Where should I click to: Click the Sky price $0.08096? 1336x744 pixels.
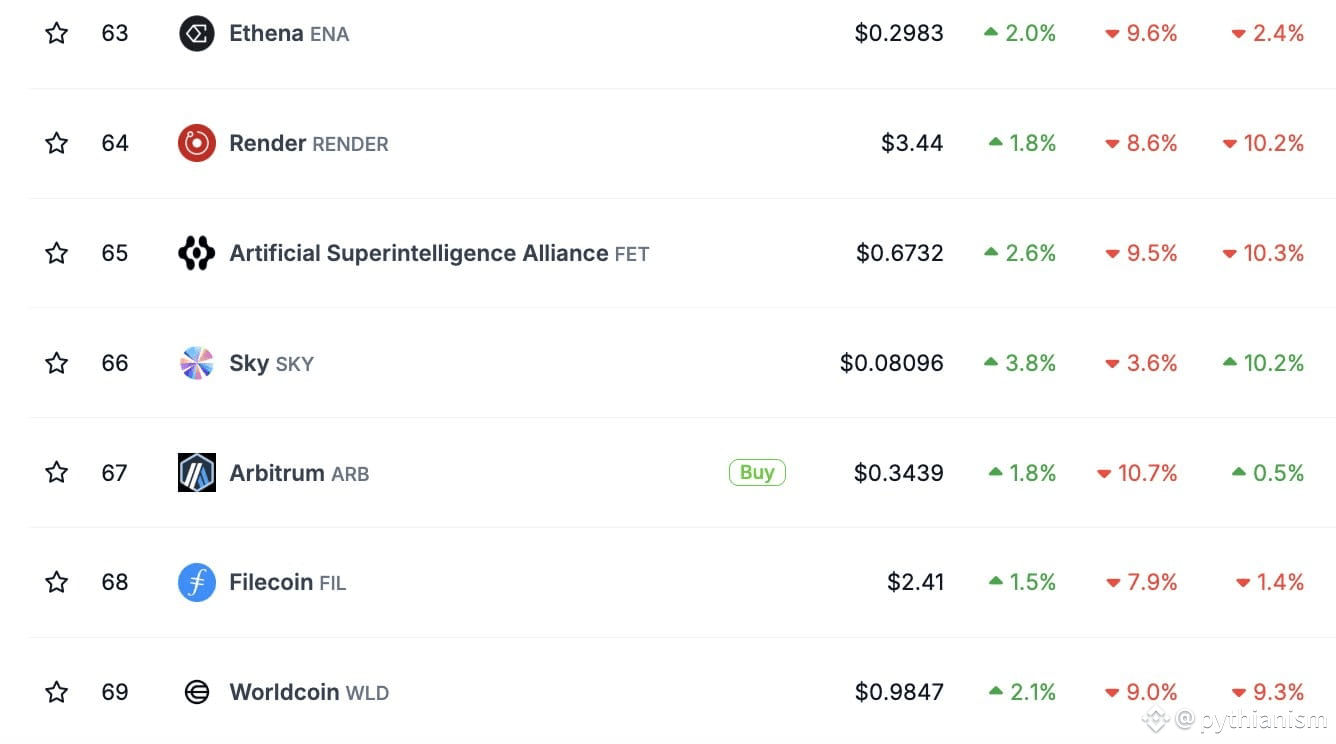tap(892, 363)
